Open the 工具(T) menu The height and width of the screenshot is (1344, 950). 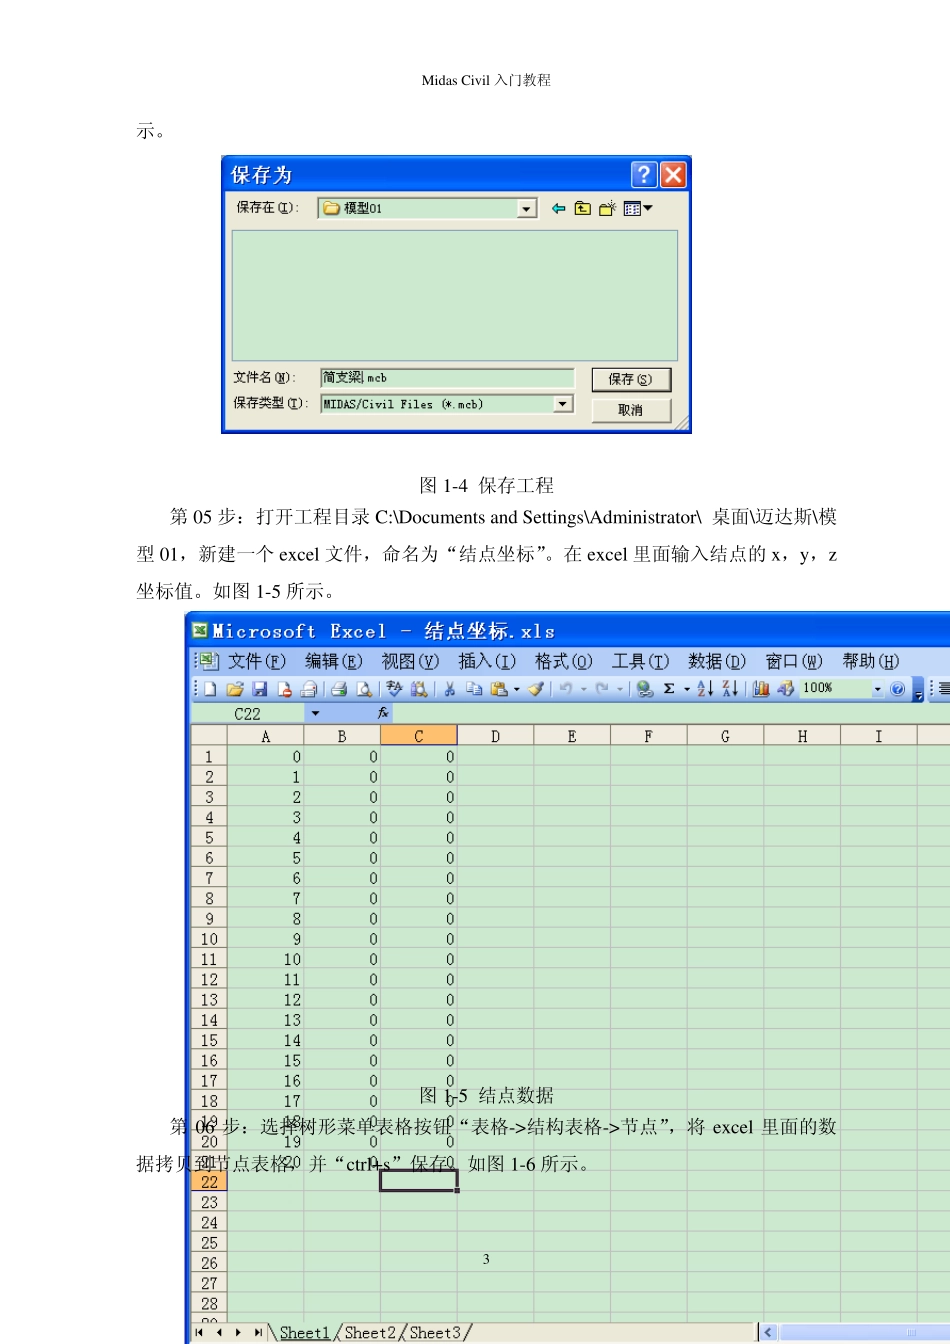pos(640,661)
